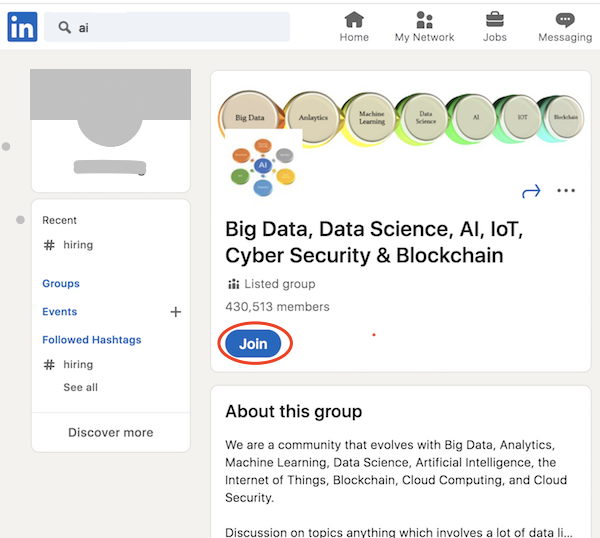Expand sidebar with Discover more
Image resolution: width=600 pixels, height=538 pixels.
(x=111, y=433)
